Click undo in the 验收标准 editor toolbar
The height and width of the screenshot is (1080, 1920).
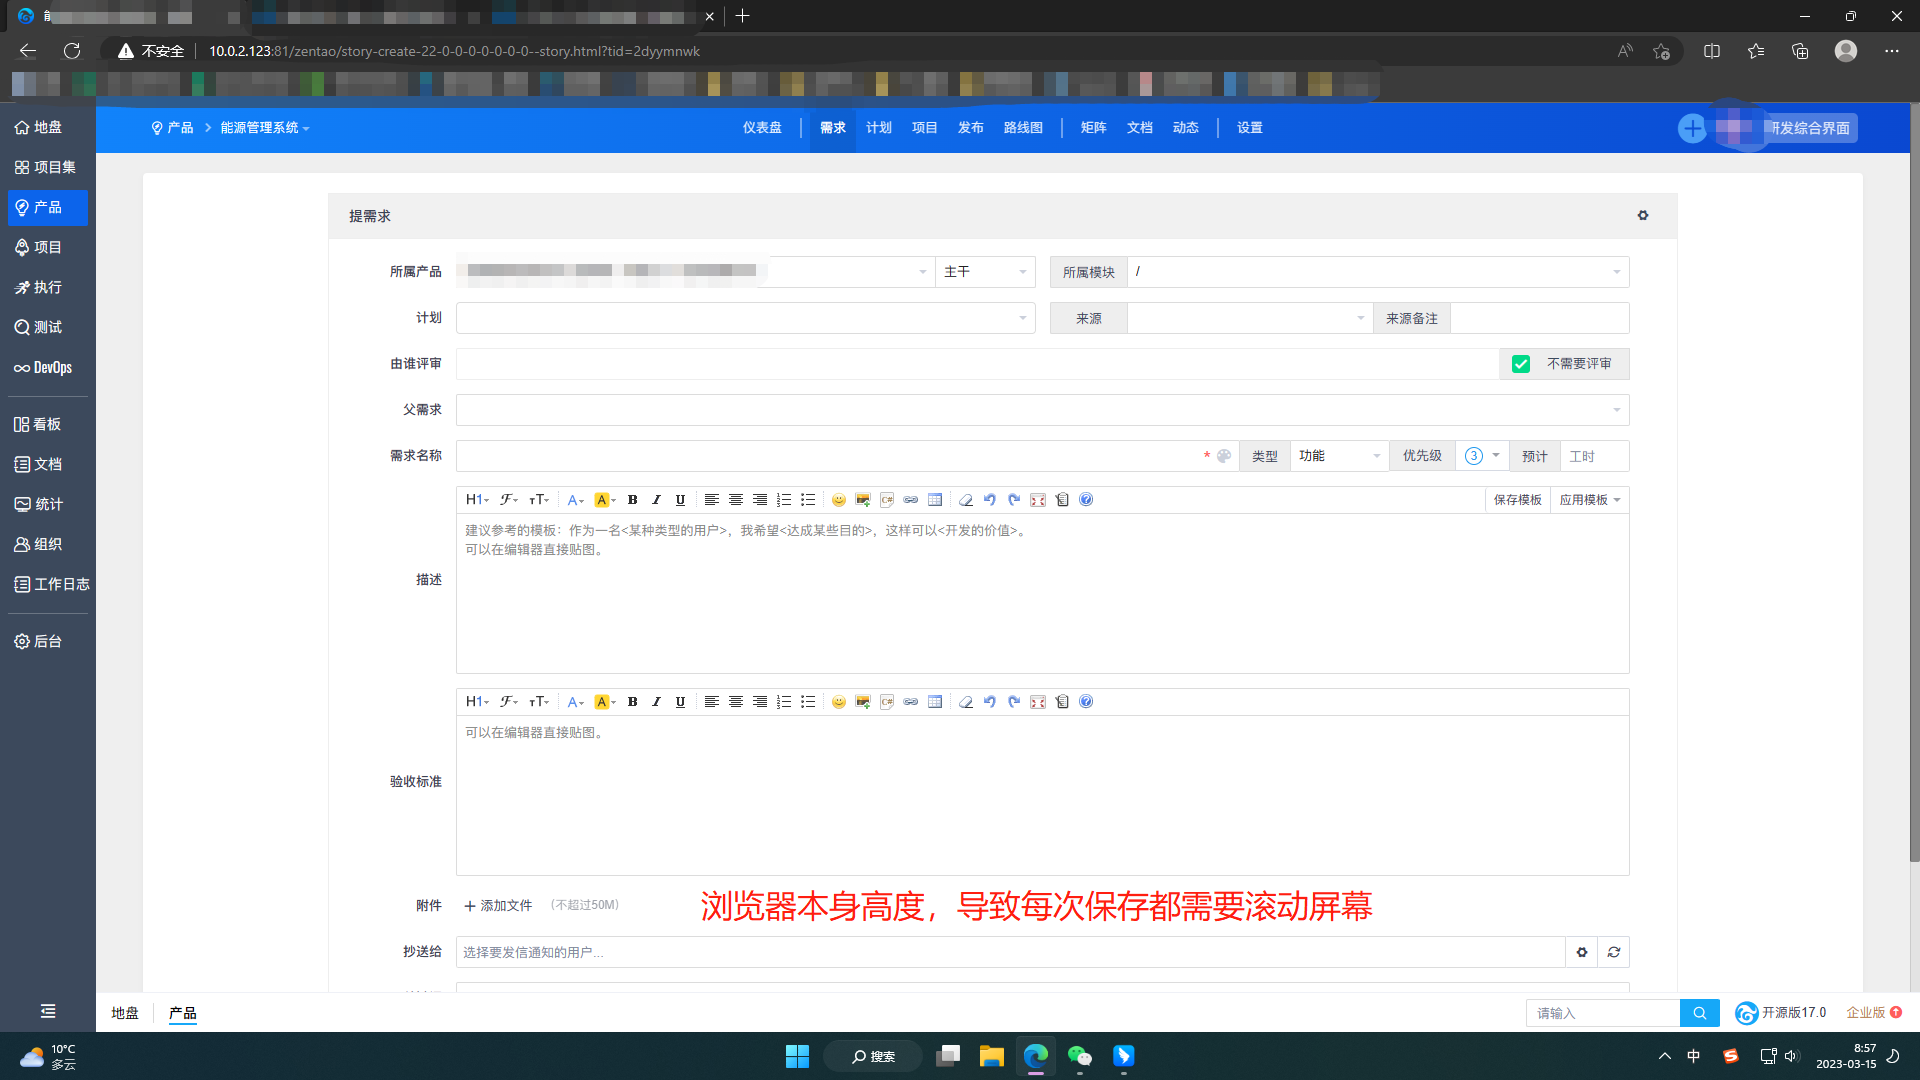coord(989,702)
